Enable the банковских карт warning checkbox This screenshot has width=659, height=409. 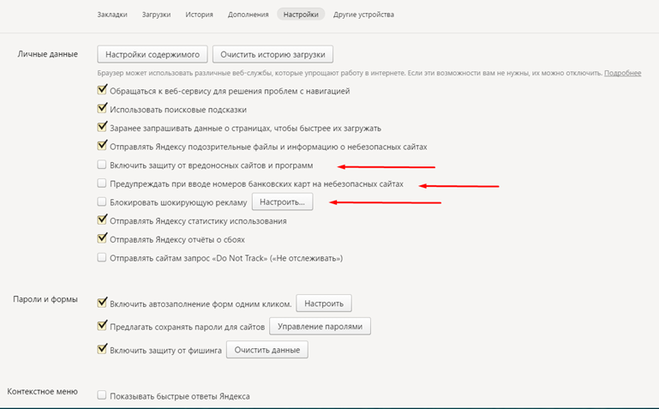(x=102, y=184)
